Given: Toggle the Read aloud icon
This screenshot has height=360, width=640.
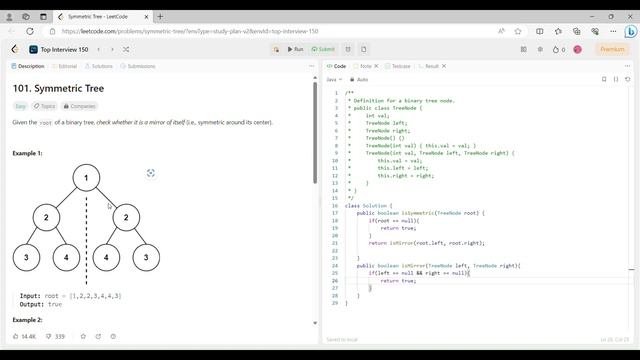Looking at the screenshot, I should click(501, 31).
